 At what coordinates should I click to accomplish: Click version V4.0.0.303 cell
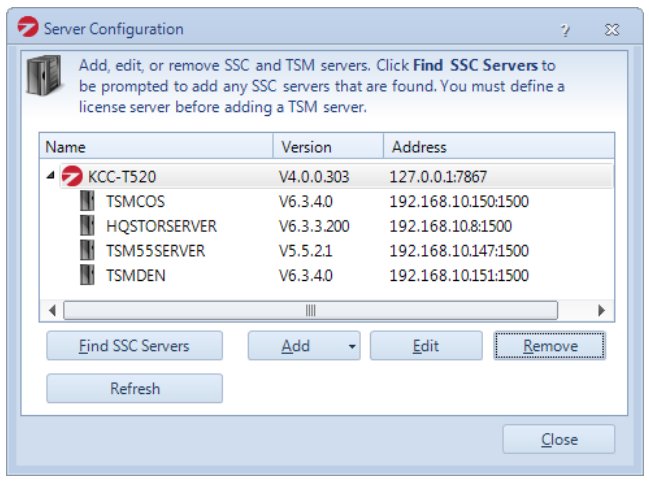coord(314,177)
